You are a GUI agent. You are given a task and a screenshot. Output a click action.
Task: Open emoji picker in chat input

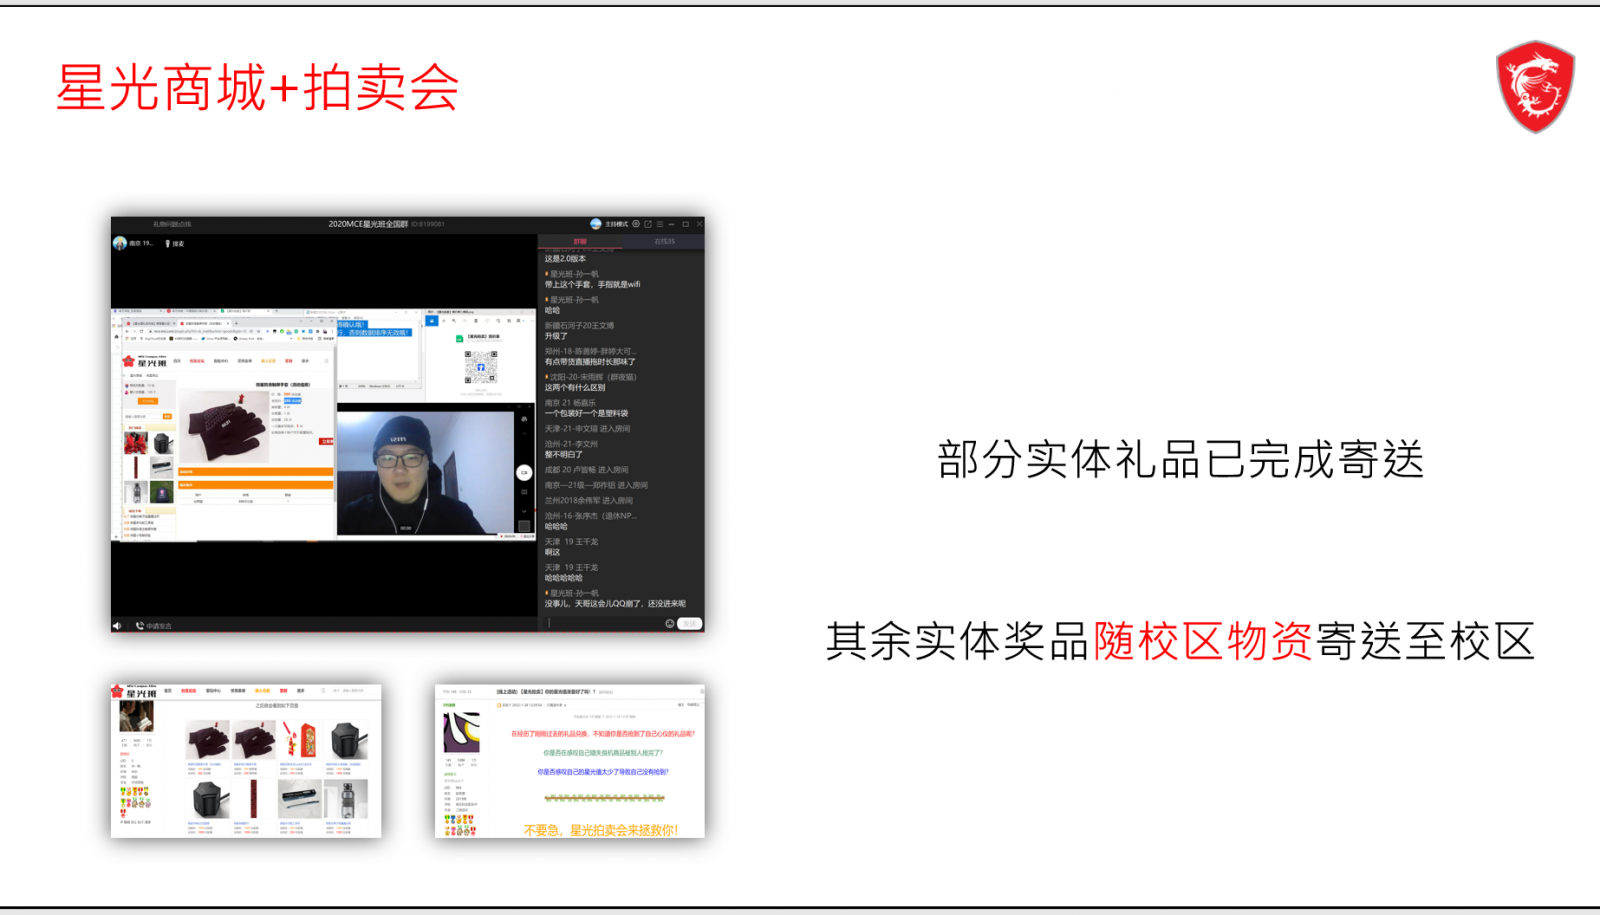pyautogui.click(x=669, y=624)
